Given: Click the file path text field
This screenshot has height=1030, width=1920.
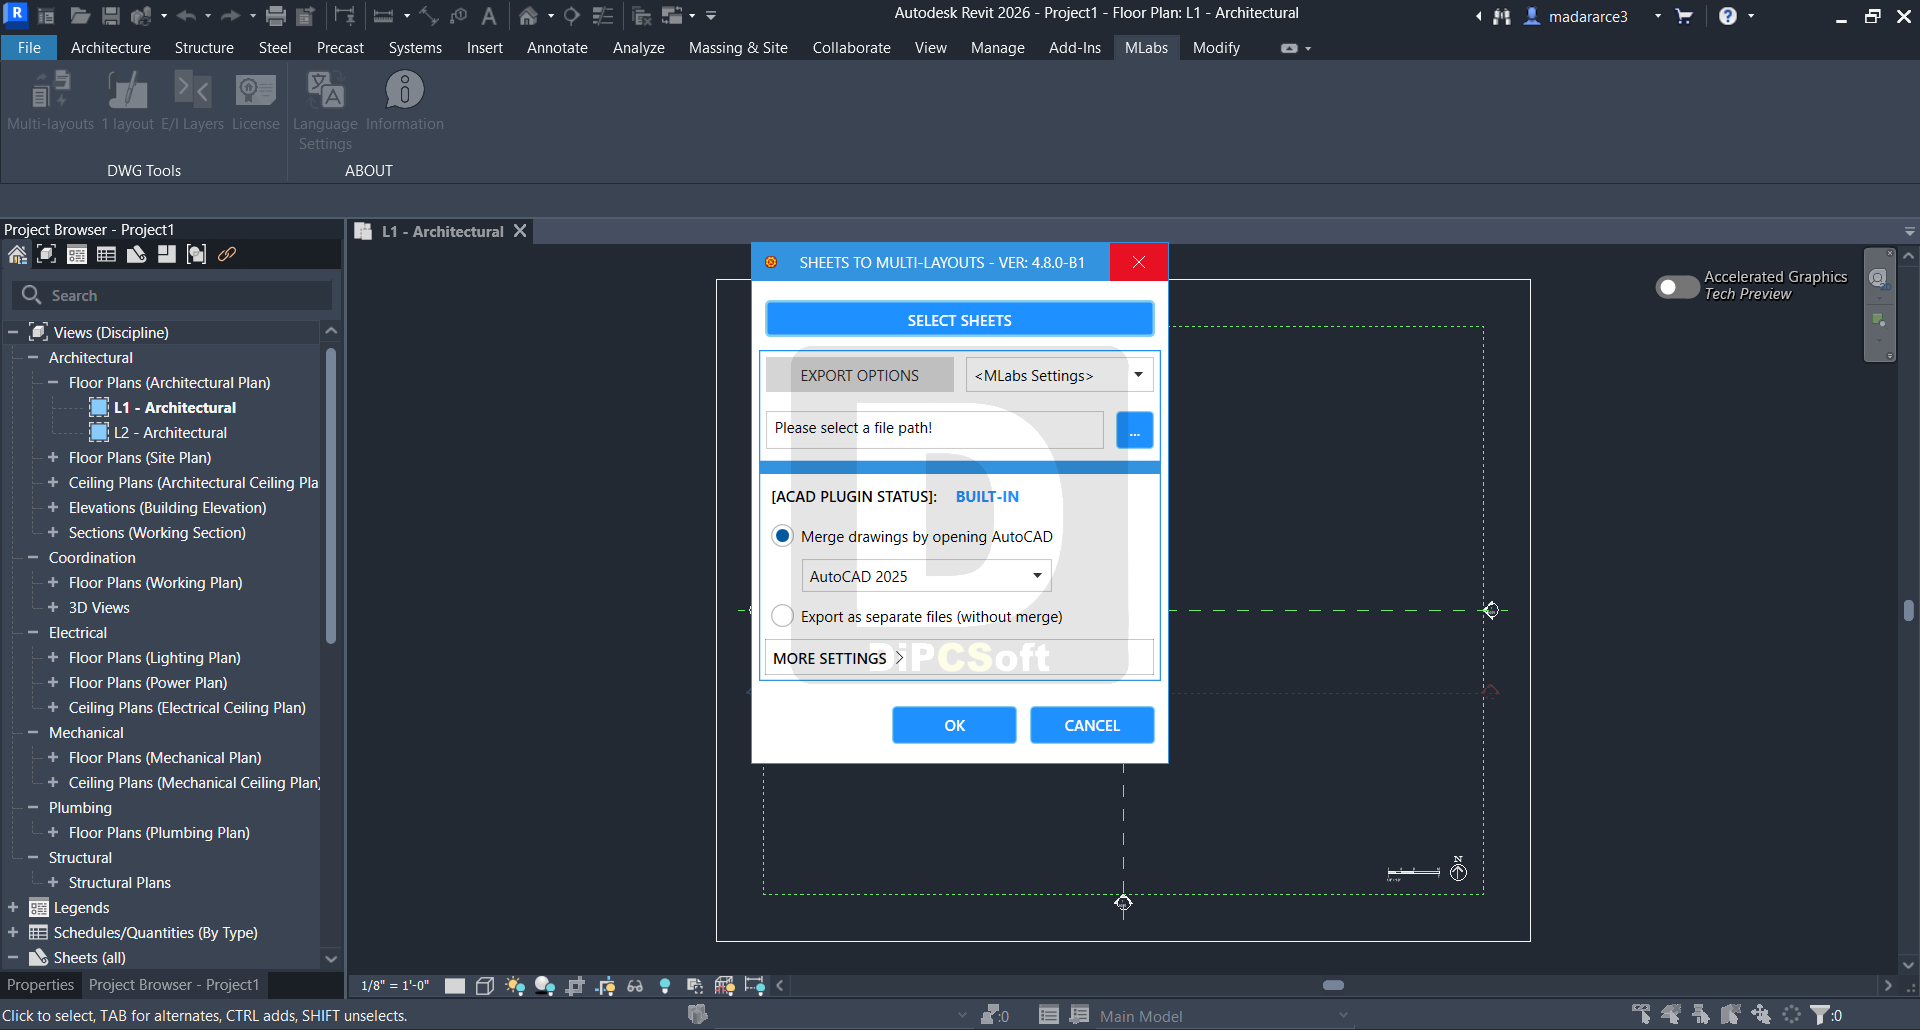Looking at the screenshot, I should (x=935, y=428).
